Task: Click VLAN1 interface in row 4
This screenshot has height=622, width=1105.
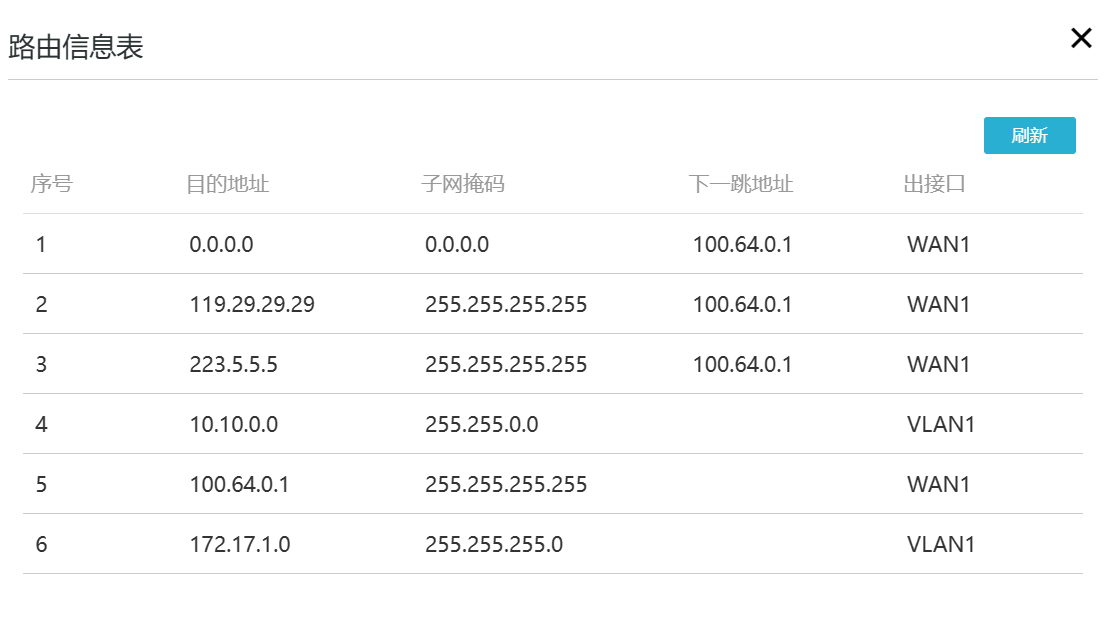Action: coord(941,424)
